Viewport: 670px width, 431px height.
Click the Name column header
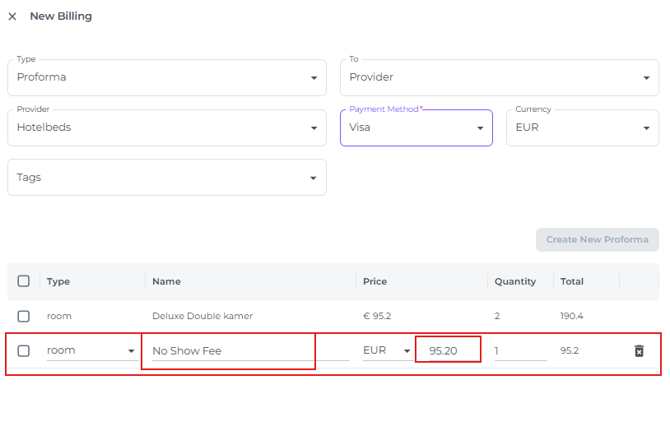pos(166,282)
